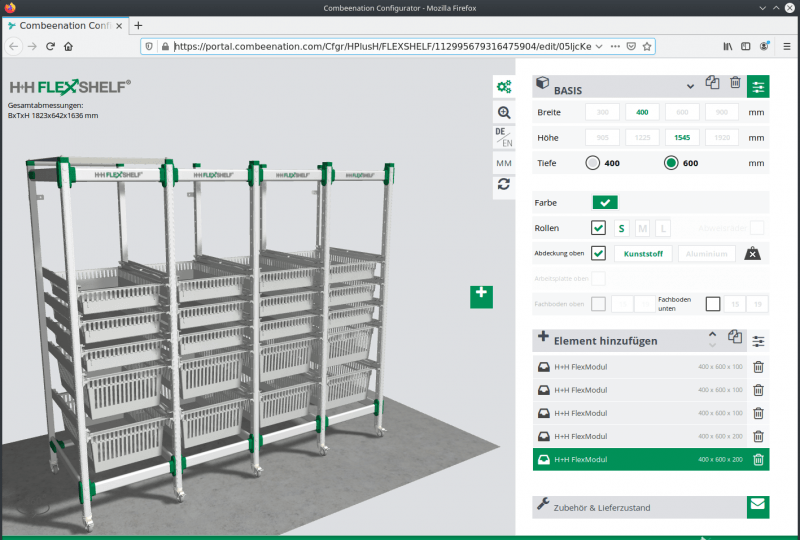The width and height of the screenshot is (800, 540).
Task: Copy the BASIS section using duplicate icon
Action: point(712,82)
